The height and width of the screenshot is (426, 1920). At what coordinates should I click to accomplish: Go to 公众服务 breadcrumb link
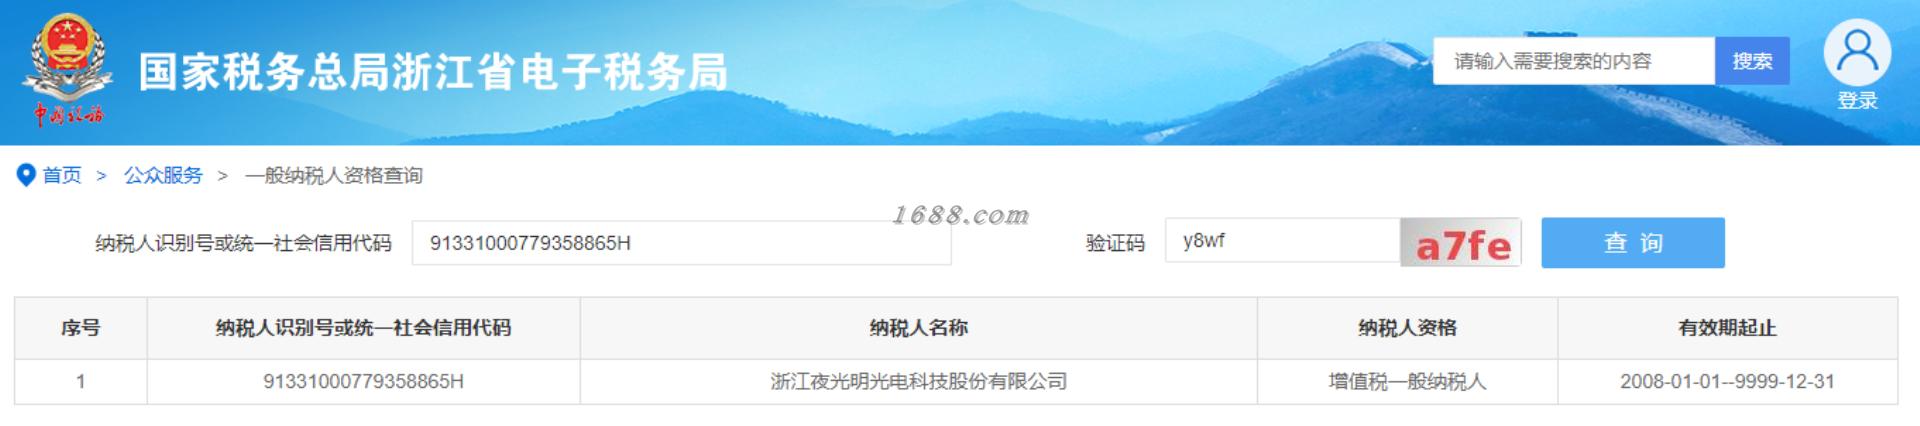coord(163,175)
